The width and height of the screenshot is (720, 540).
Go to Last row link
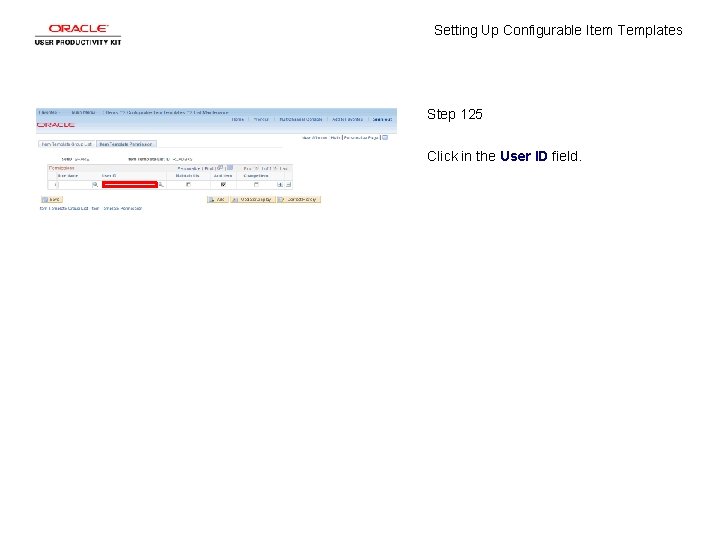[x=283, y=169]
